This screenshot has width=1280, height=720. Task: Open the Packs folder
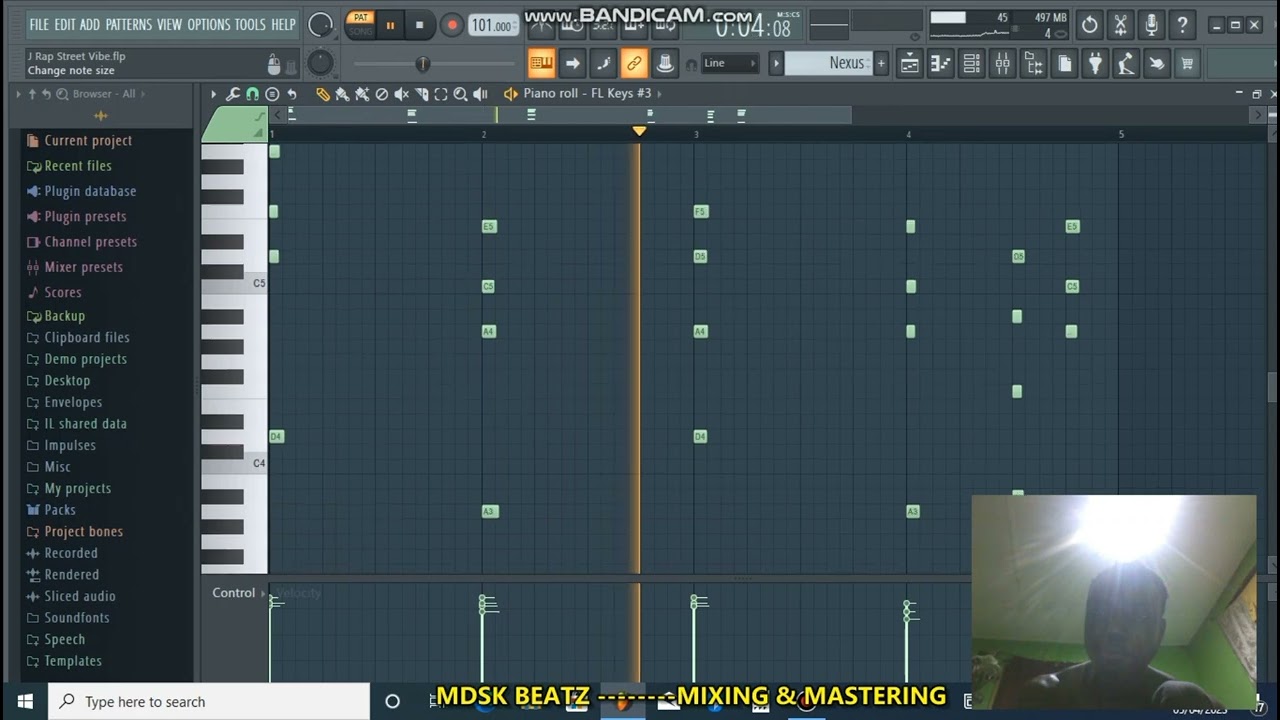pos(60,510)
